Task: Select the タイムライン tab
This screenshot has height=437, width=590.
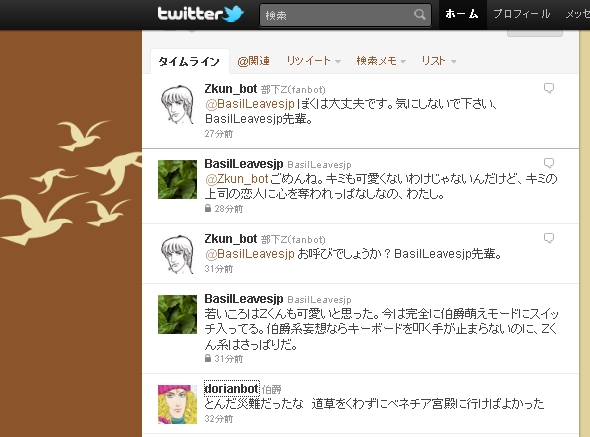Action: coord(189,61)
